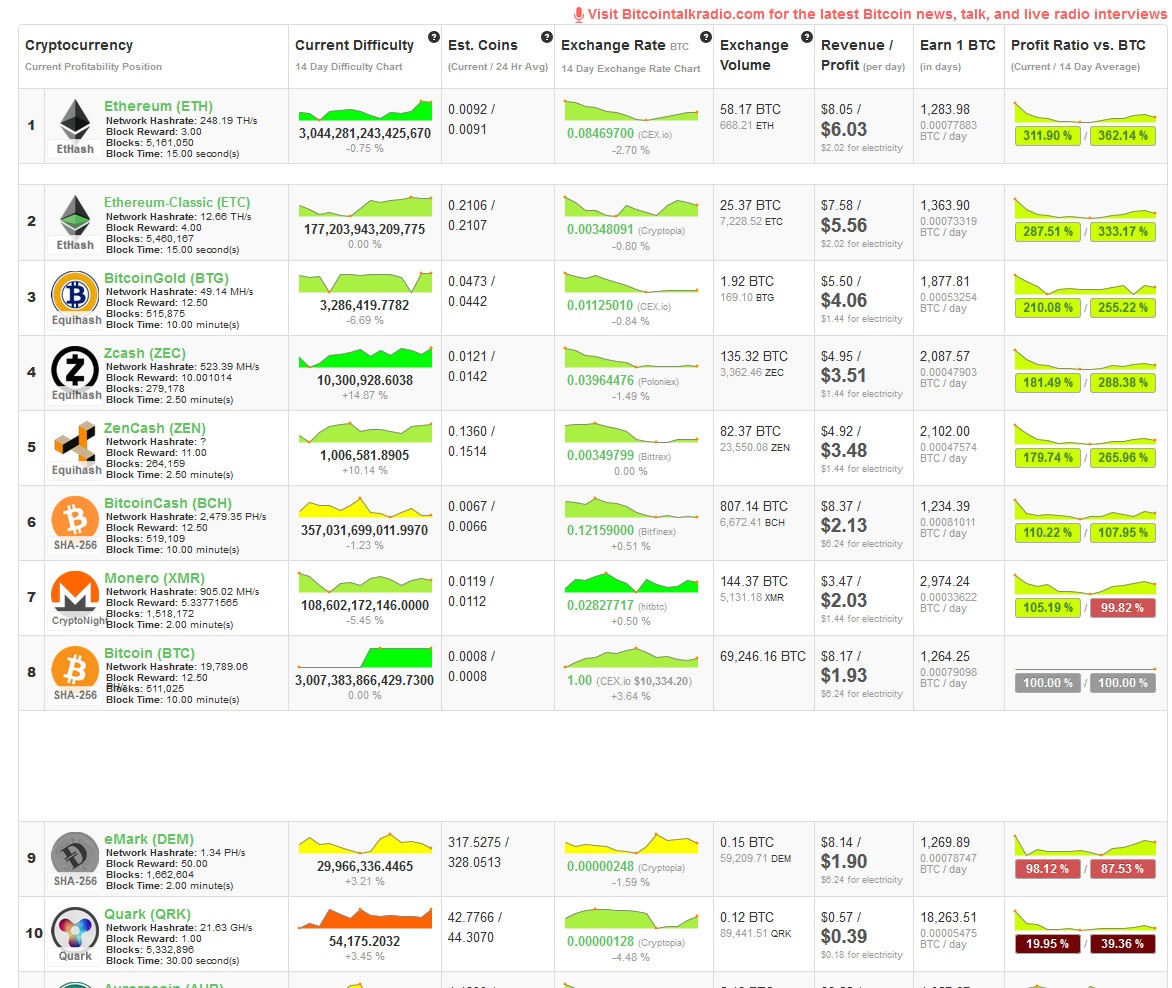This screenshot has width=1172, height=988.
Task: Open the Bitcoin (BTC) coin link
Action: pyautogui.click(x=149, y=653)
